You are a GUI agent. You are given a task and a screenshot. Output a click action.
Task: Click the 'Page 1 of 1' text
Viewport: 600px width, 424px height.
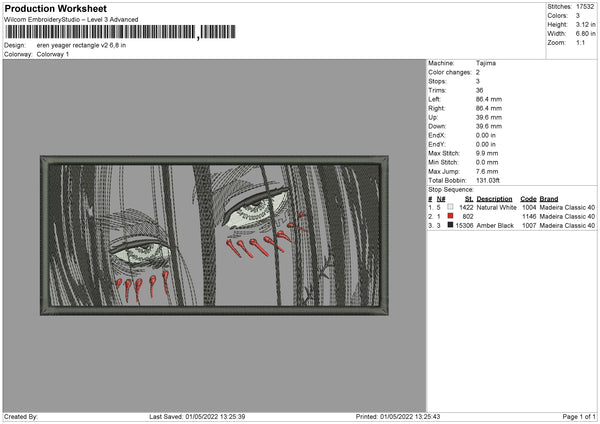point(579,416)
